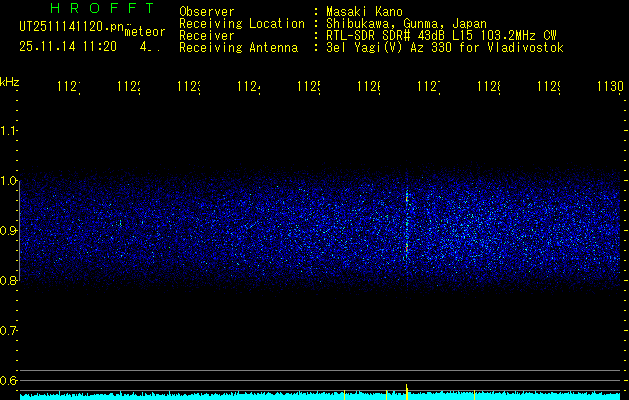
Task: Click the 1.1 kHz frequency tick label
Action: (x=9, y=131)
